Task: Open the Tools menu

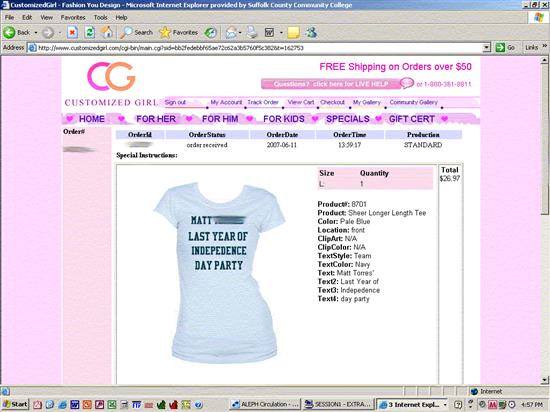Action: tap(100, 17)
